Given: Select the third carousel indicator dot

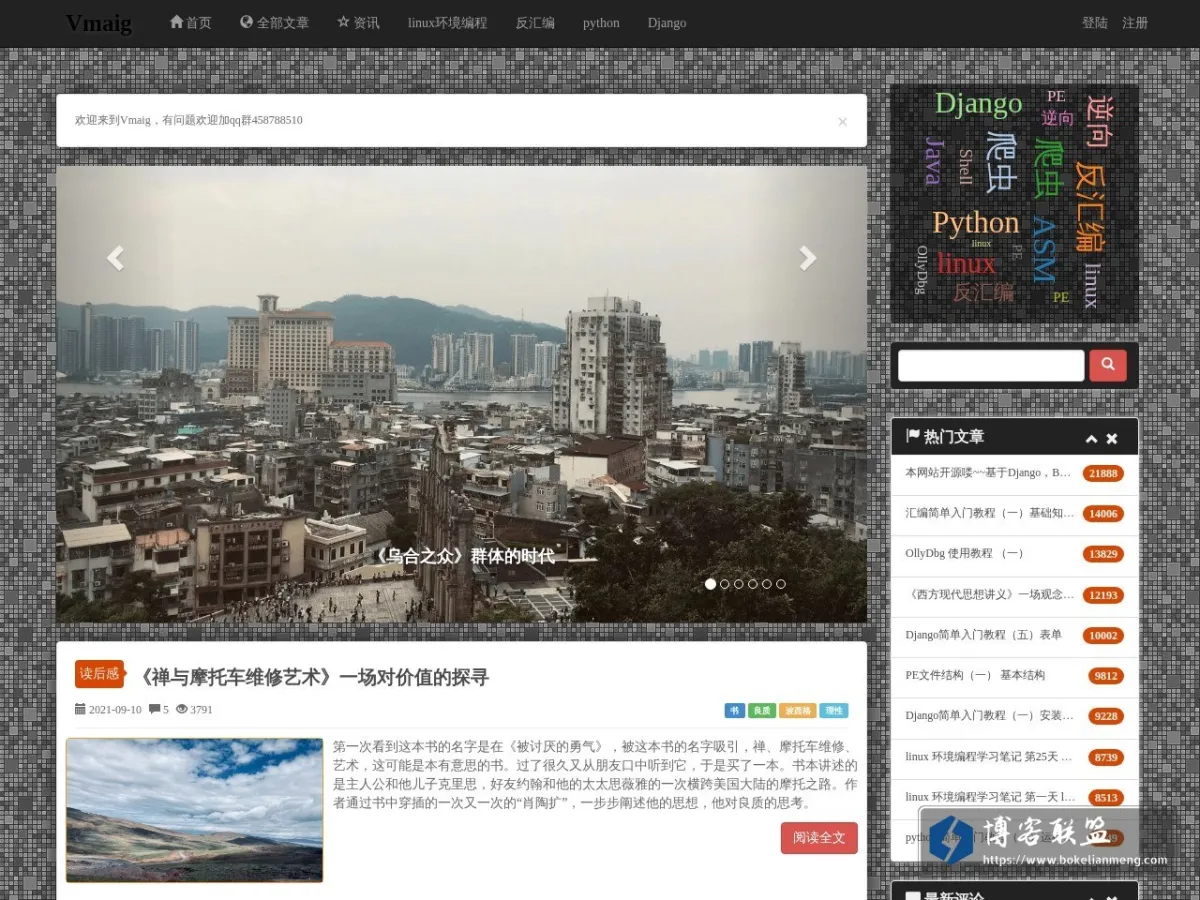Looking at the screenshot, I should [x=739, y=584].
